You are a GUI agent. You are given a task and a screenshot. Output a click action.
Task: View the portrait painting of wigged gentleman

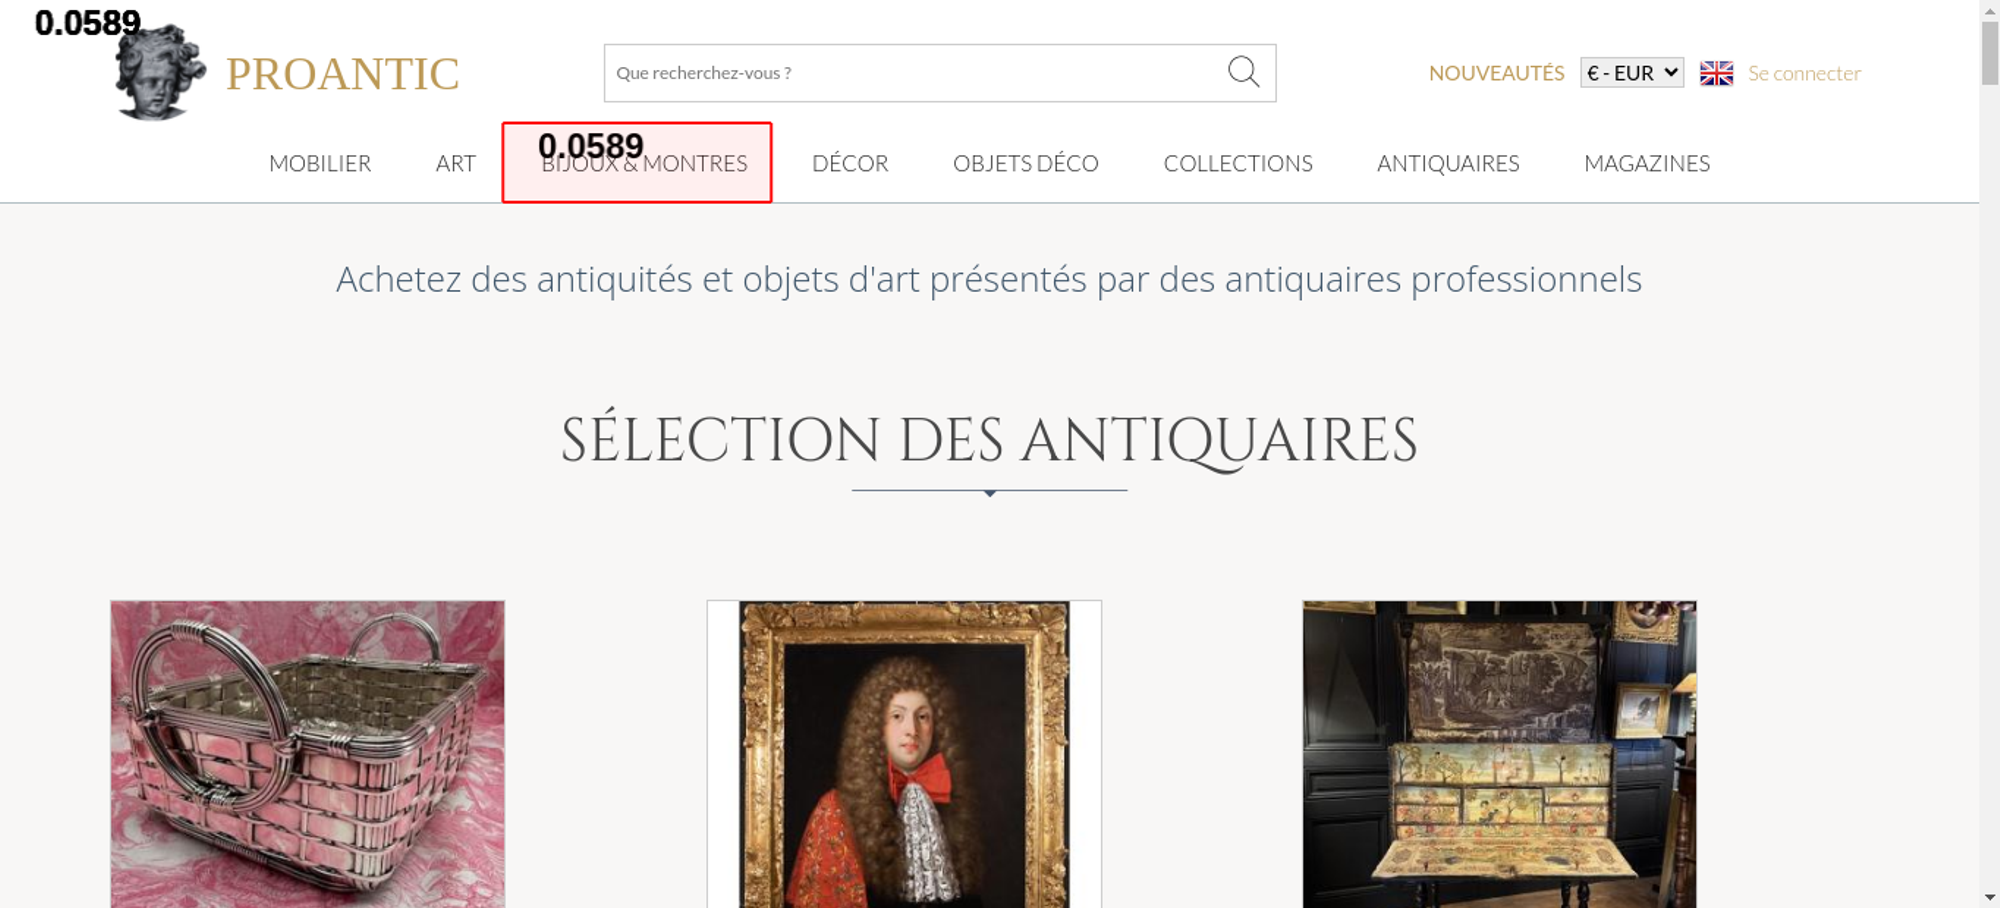[904, 755]
